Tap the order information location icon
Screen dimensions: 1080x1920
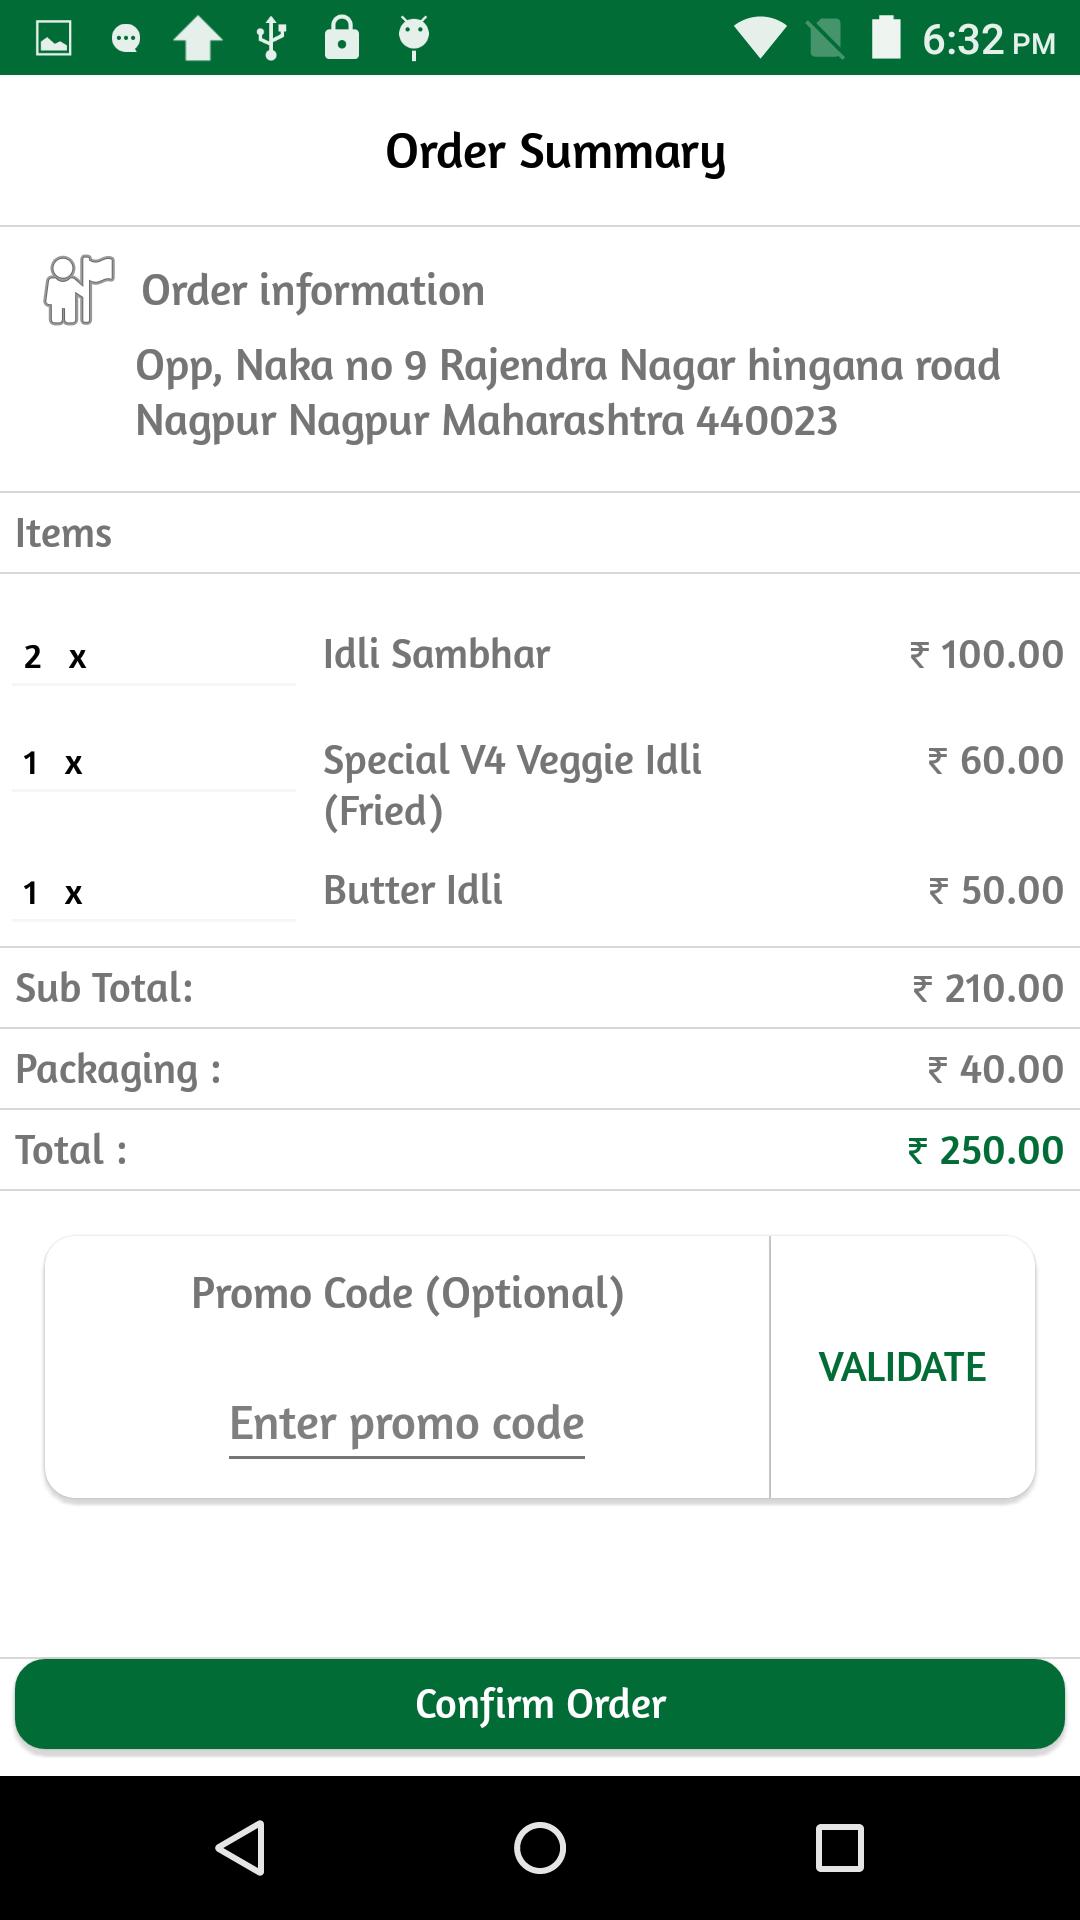[x=79, y=290]
